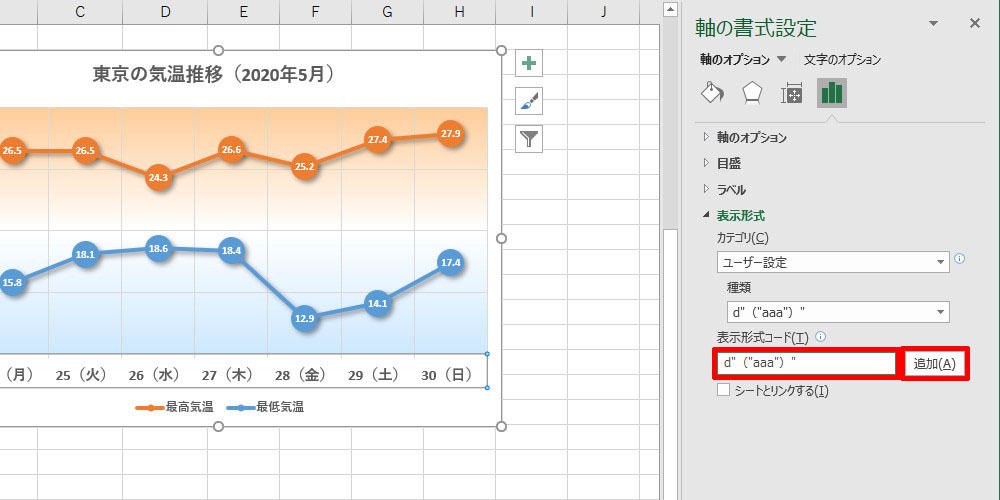Viewport: 1000px width, 500px height.
Task: Select column C header
Action: (80, 11)
